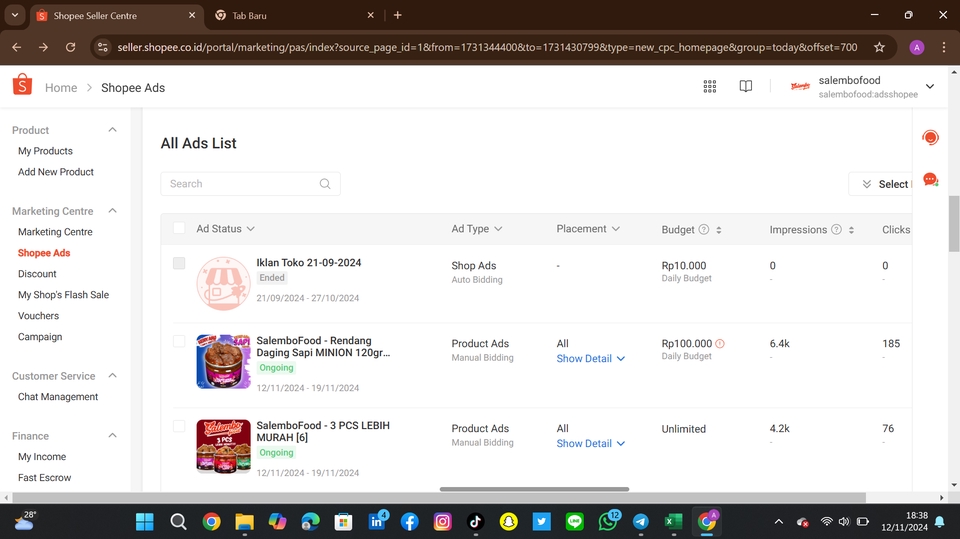The width and height of the screenshot is (960, 539).
Task: Open the apps grid icon in header
Action: [x=710, y=86]
